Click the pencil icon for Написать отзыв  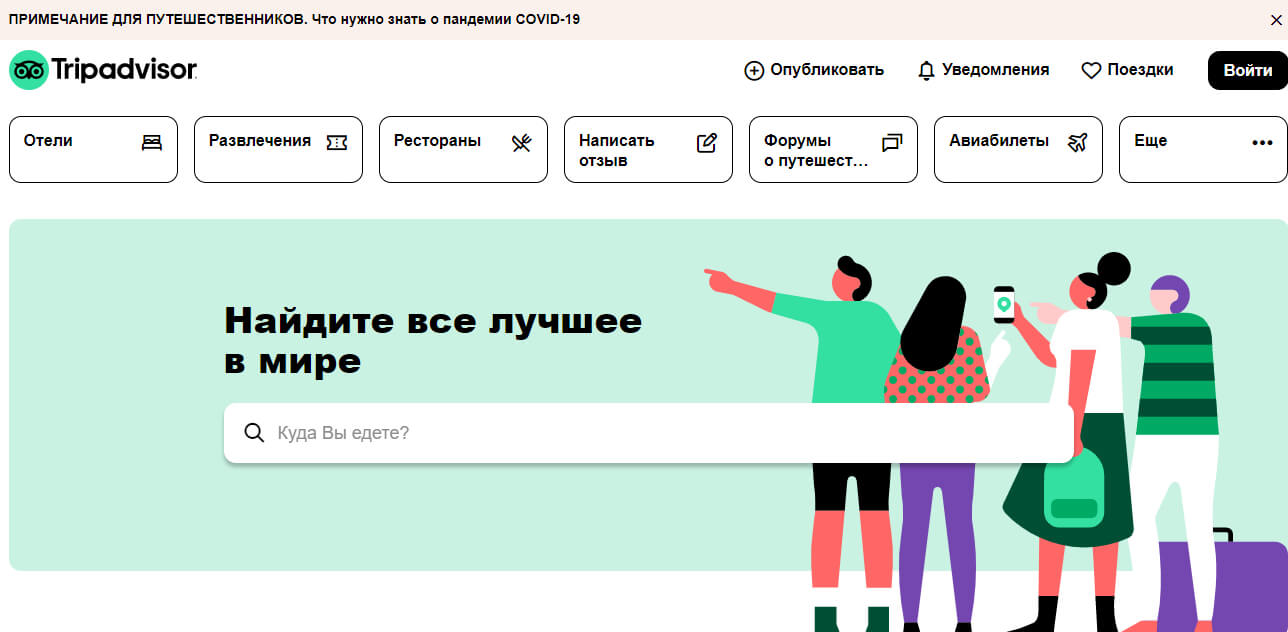706,142
